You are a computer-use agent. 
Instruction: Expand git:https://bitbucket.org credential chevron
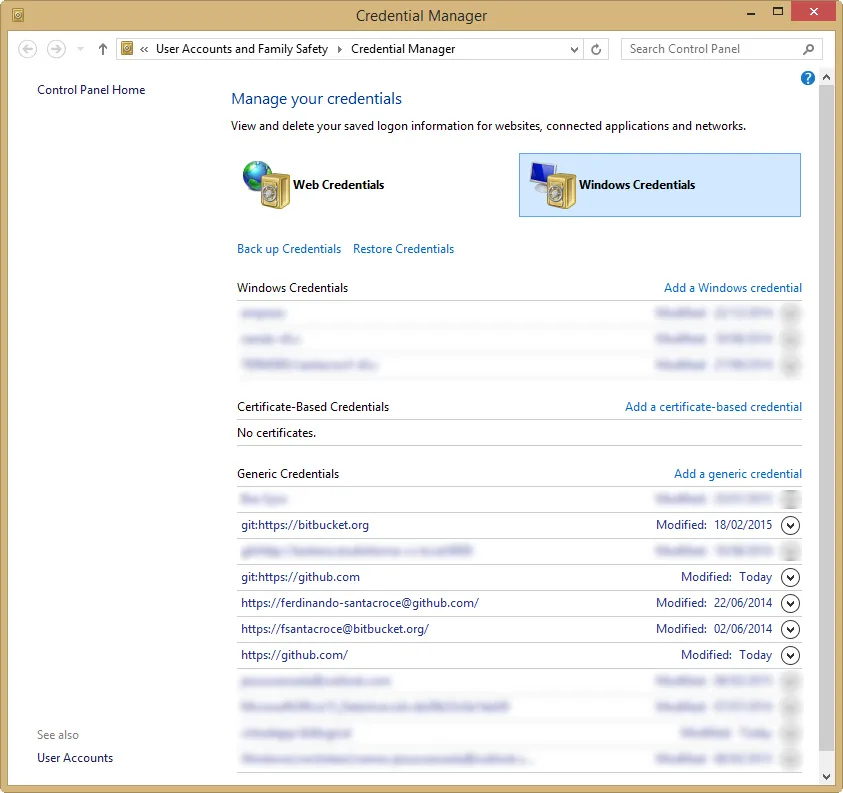[790, 525]
